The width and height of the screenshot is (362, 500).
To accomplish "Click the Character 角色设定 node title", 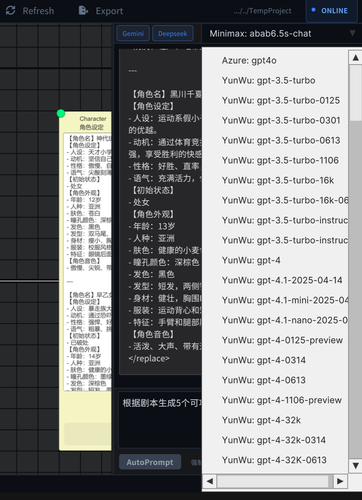I will click(x=92, y=123).
